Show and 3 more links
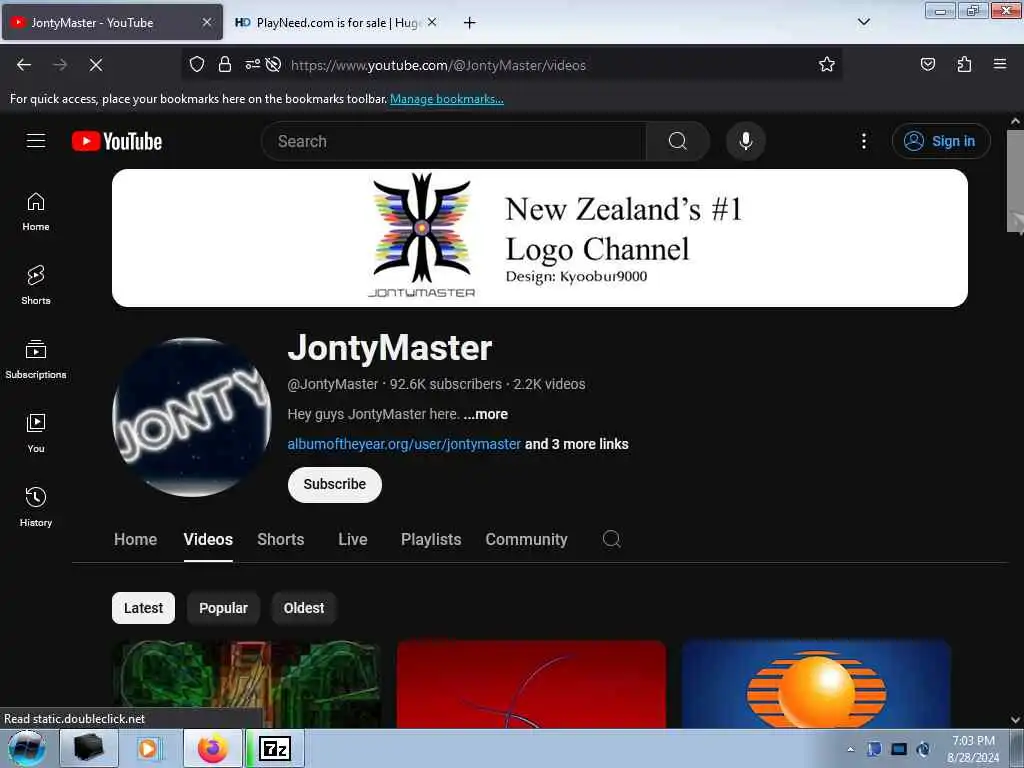Image resolution: width=1024 pixels, height=768 pixels. click(577, 444)
